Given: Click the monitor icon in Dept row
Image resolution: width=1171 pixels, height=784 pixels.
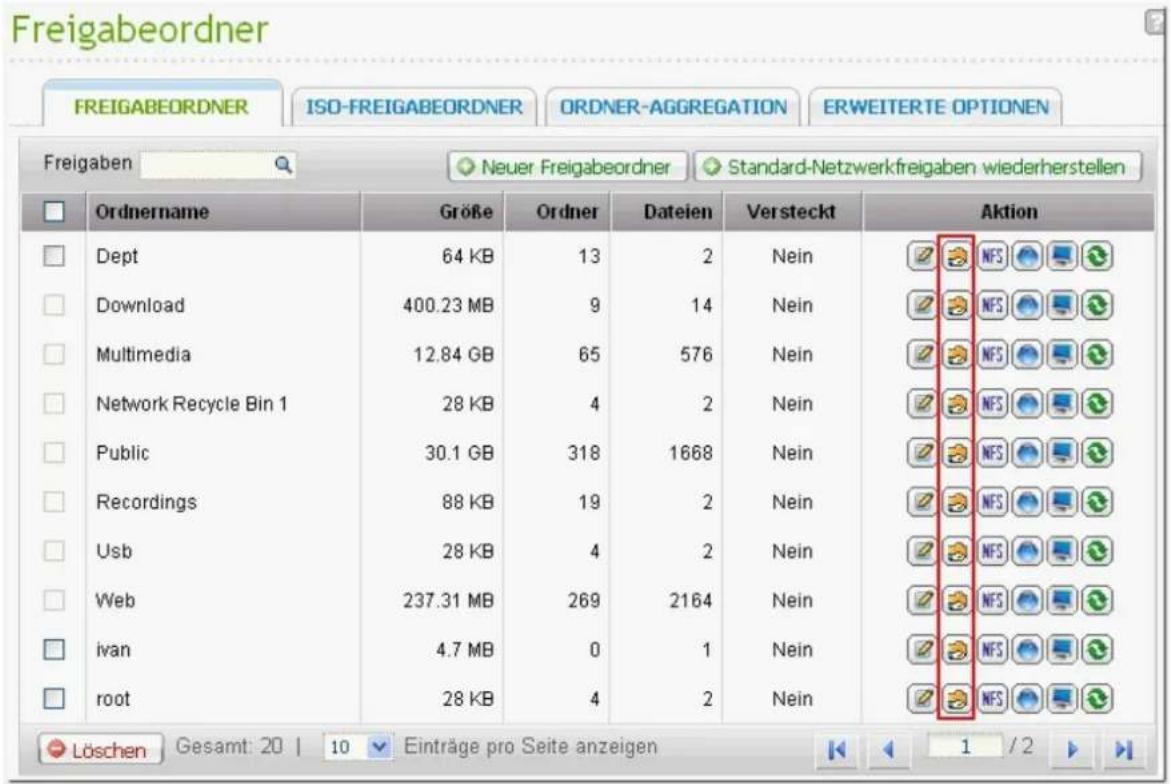Looking at the screenshot, I should pos(1062,256).
